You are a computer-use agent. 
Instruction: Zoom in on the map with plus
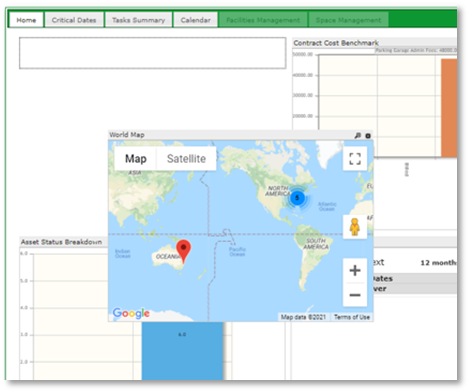355,270
